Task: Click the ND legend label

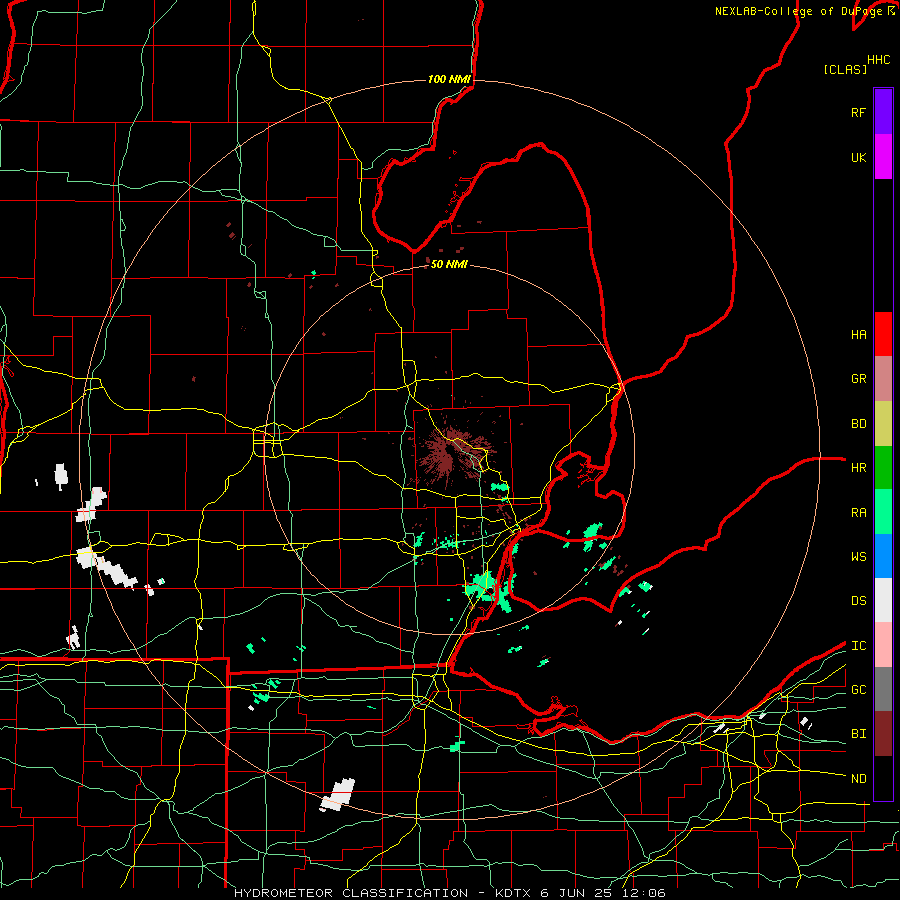Action: coord(858,779)
